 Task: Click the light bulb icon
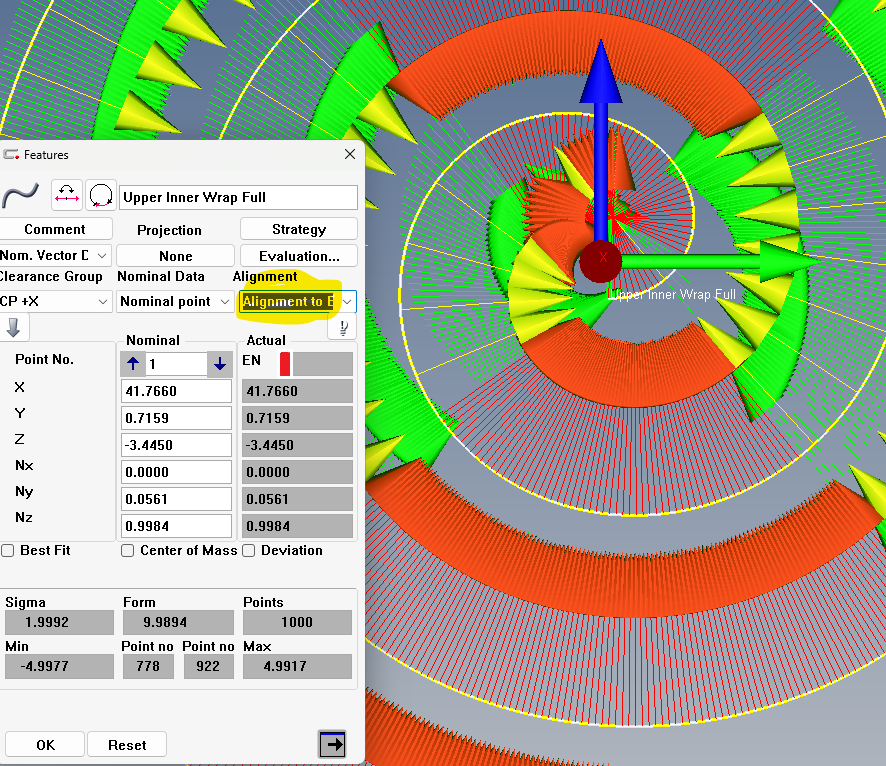(343, 328)
